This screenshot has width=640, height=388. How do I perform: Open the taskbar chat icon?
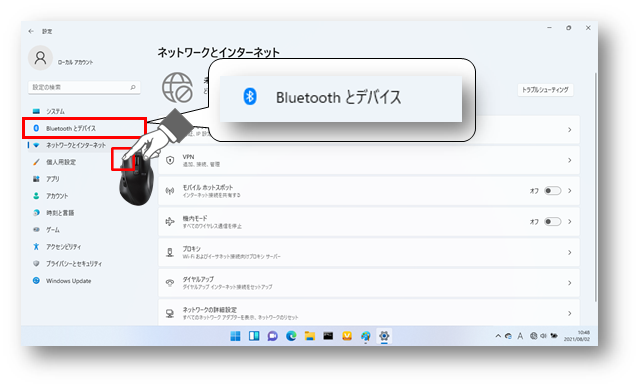[272, 336]
